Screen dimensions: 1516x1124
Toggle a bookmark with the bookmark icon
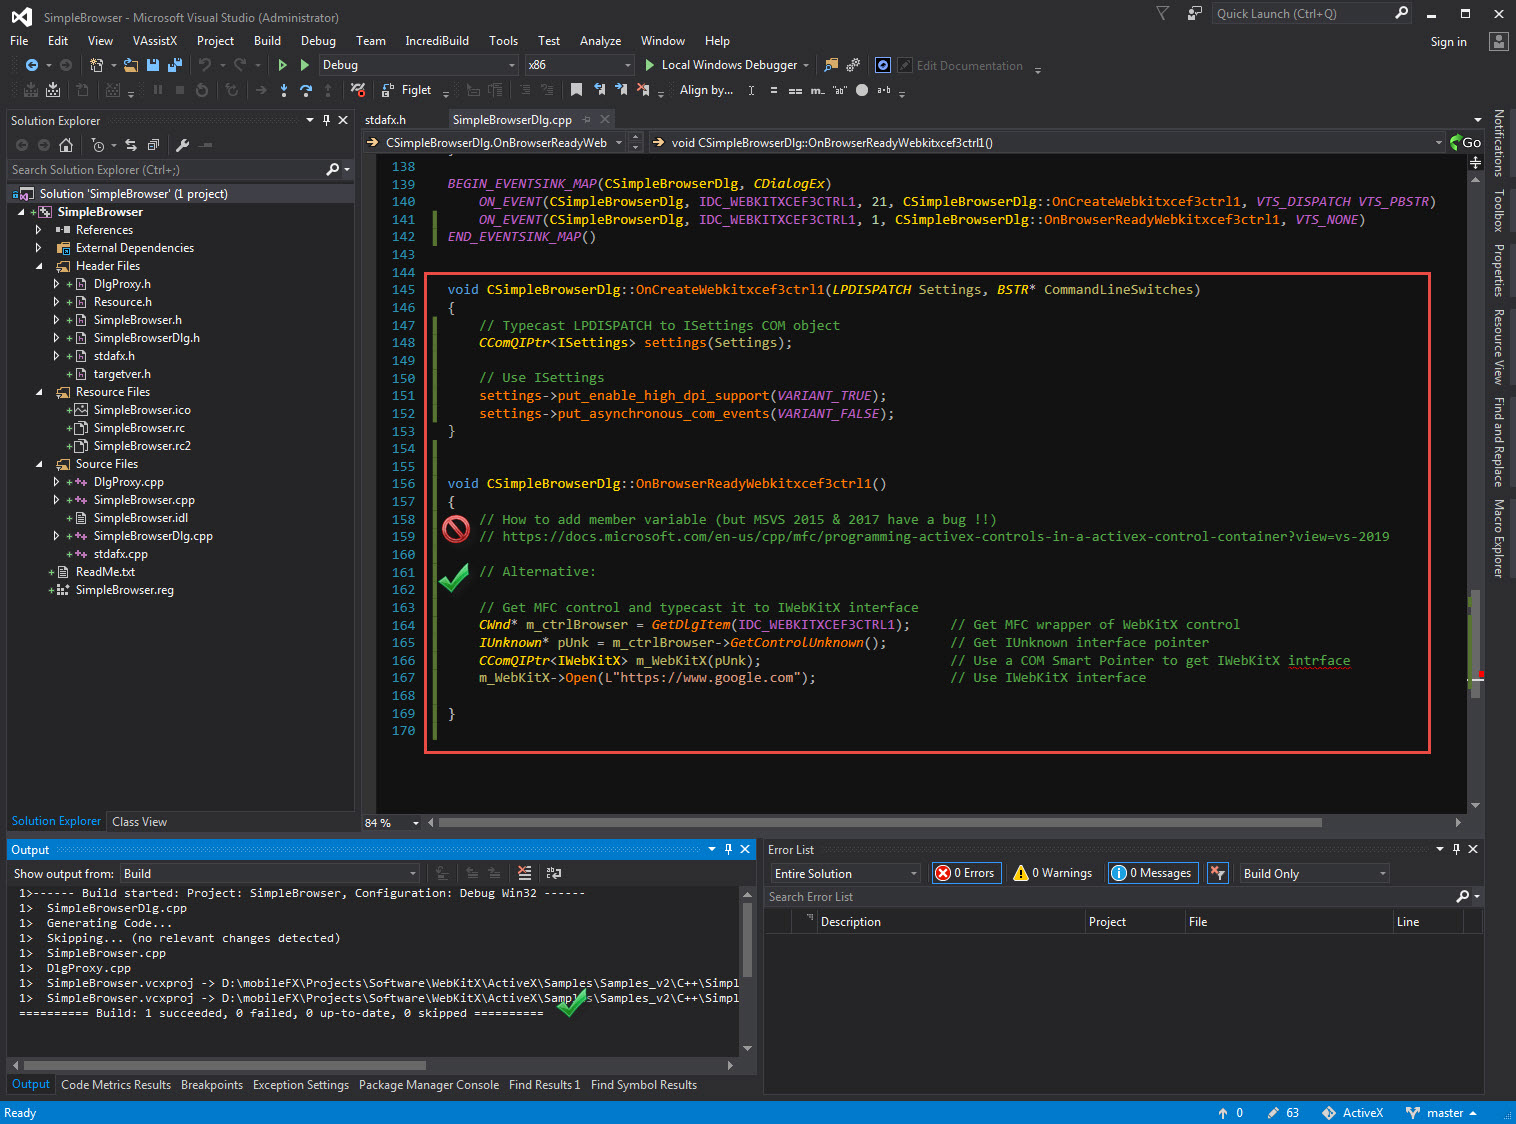577,90
